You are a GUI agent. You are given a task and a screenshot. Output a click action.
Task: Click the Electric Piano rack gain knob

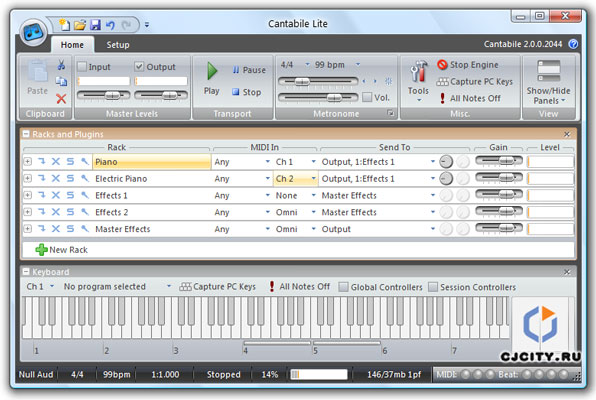(446, 178)
